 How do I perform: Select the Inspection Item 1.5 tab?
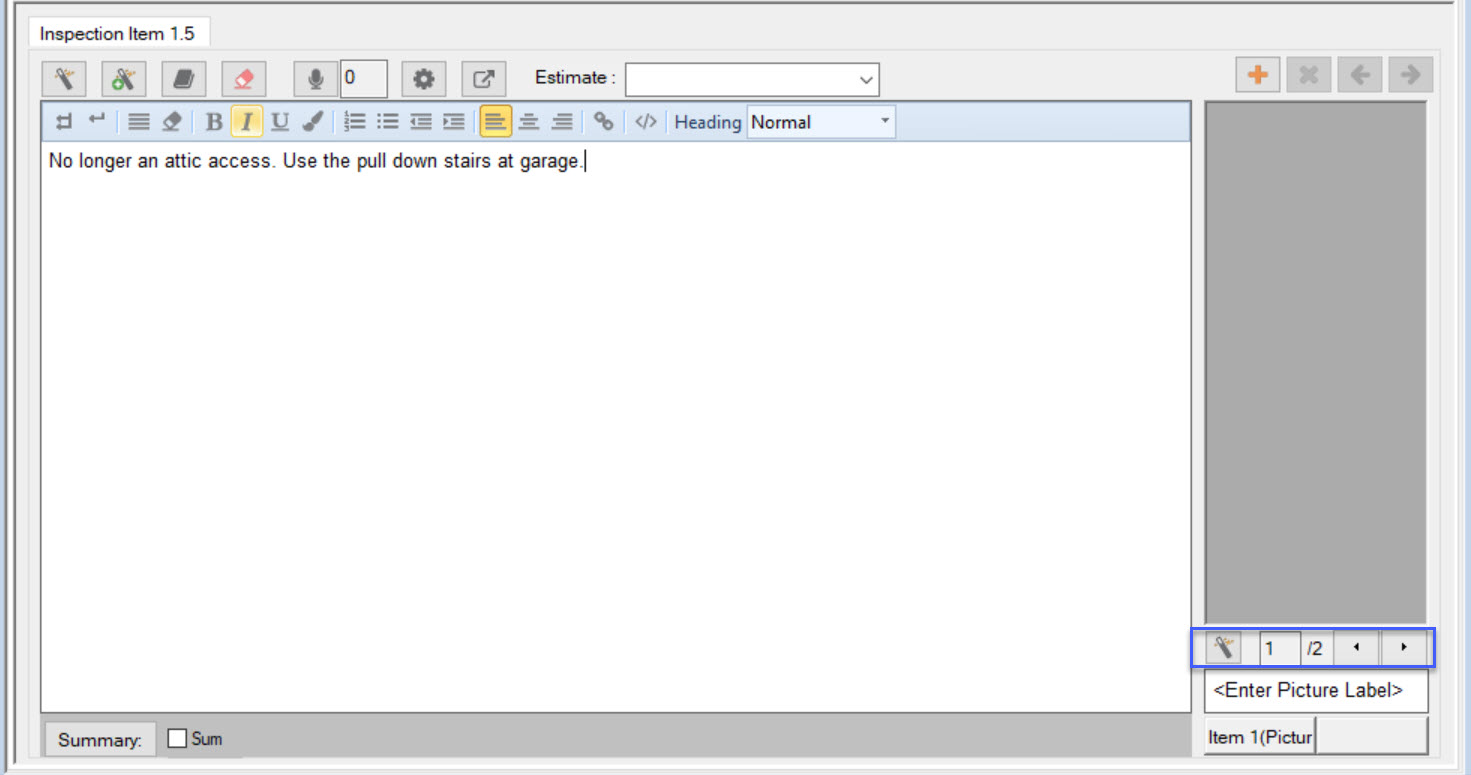click(x=117, y=34)
